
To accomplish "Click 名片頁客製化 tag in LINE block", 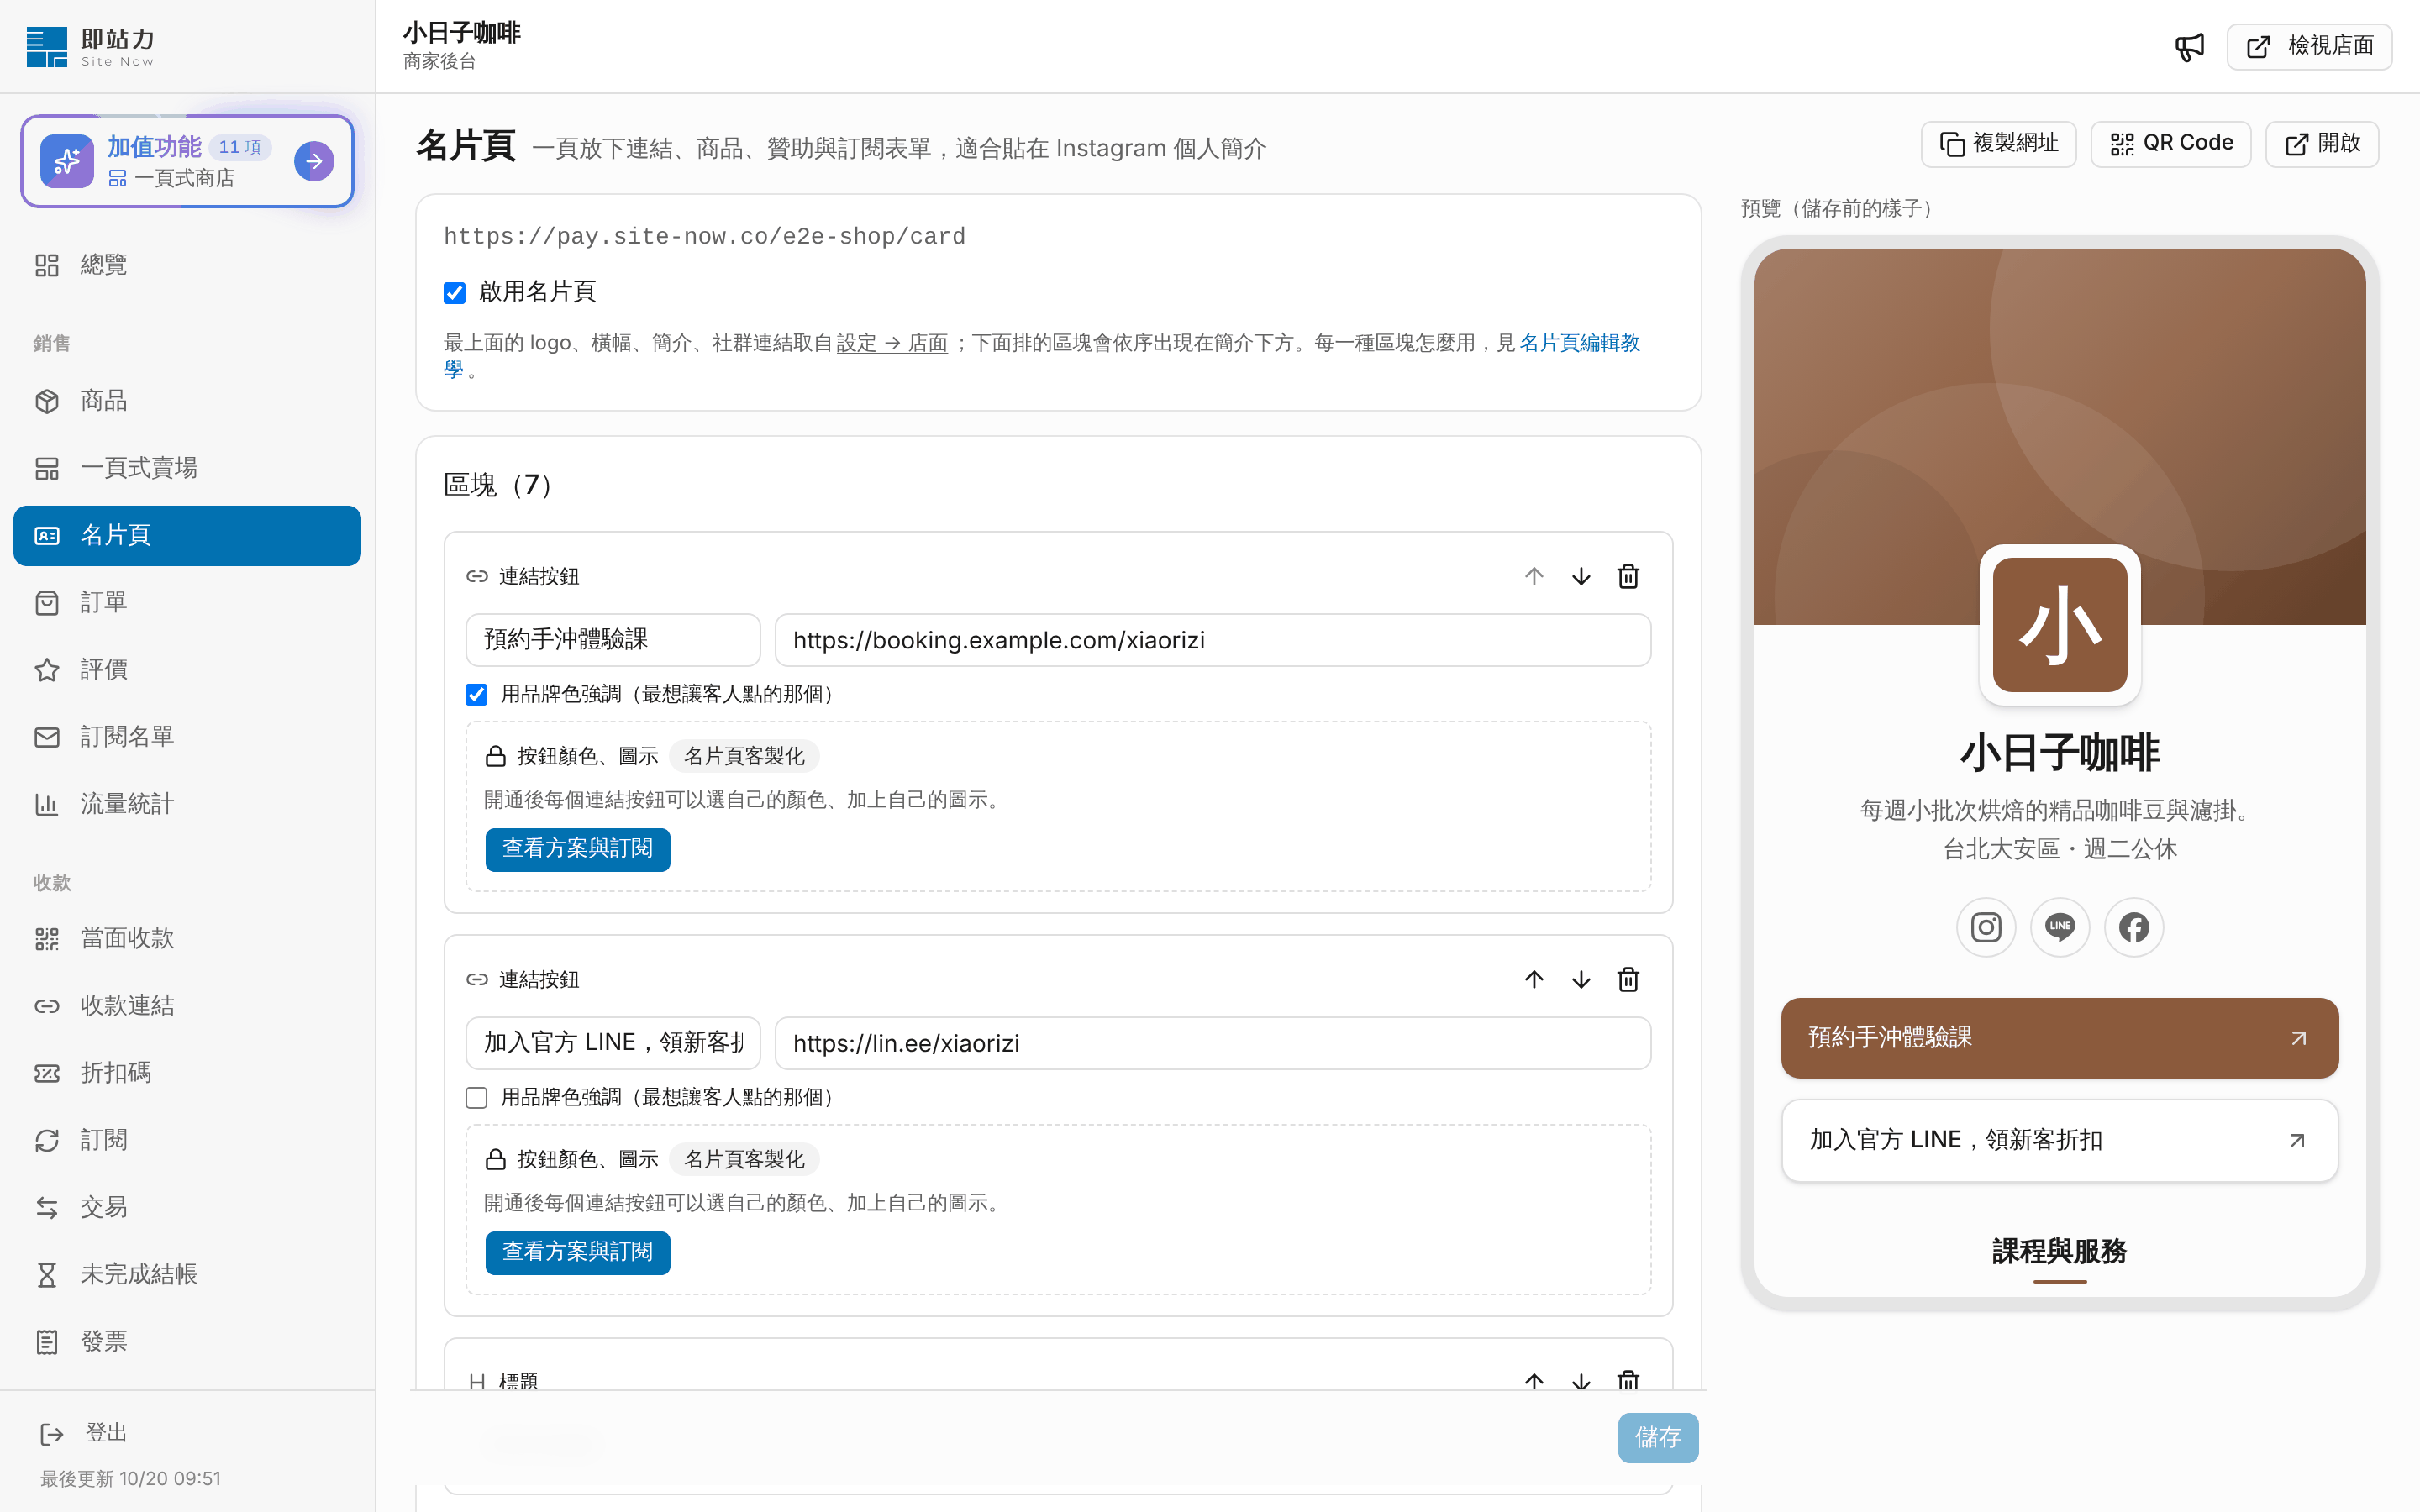I will [743, 1159].
